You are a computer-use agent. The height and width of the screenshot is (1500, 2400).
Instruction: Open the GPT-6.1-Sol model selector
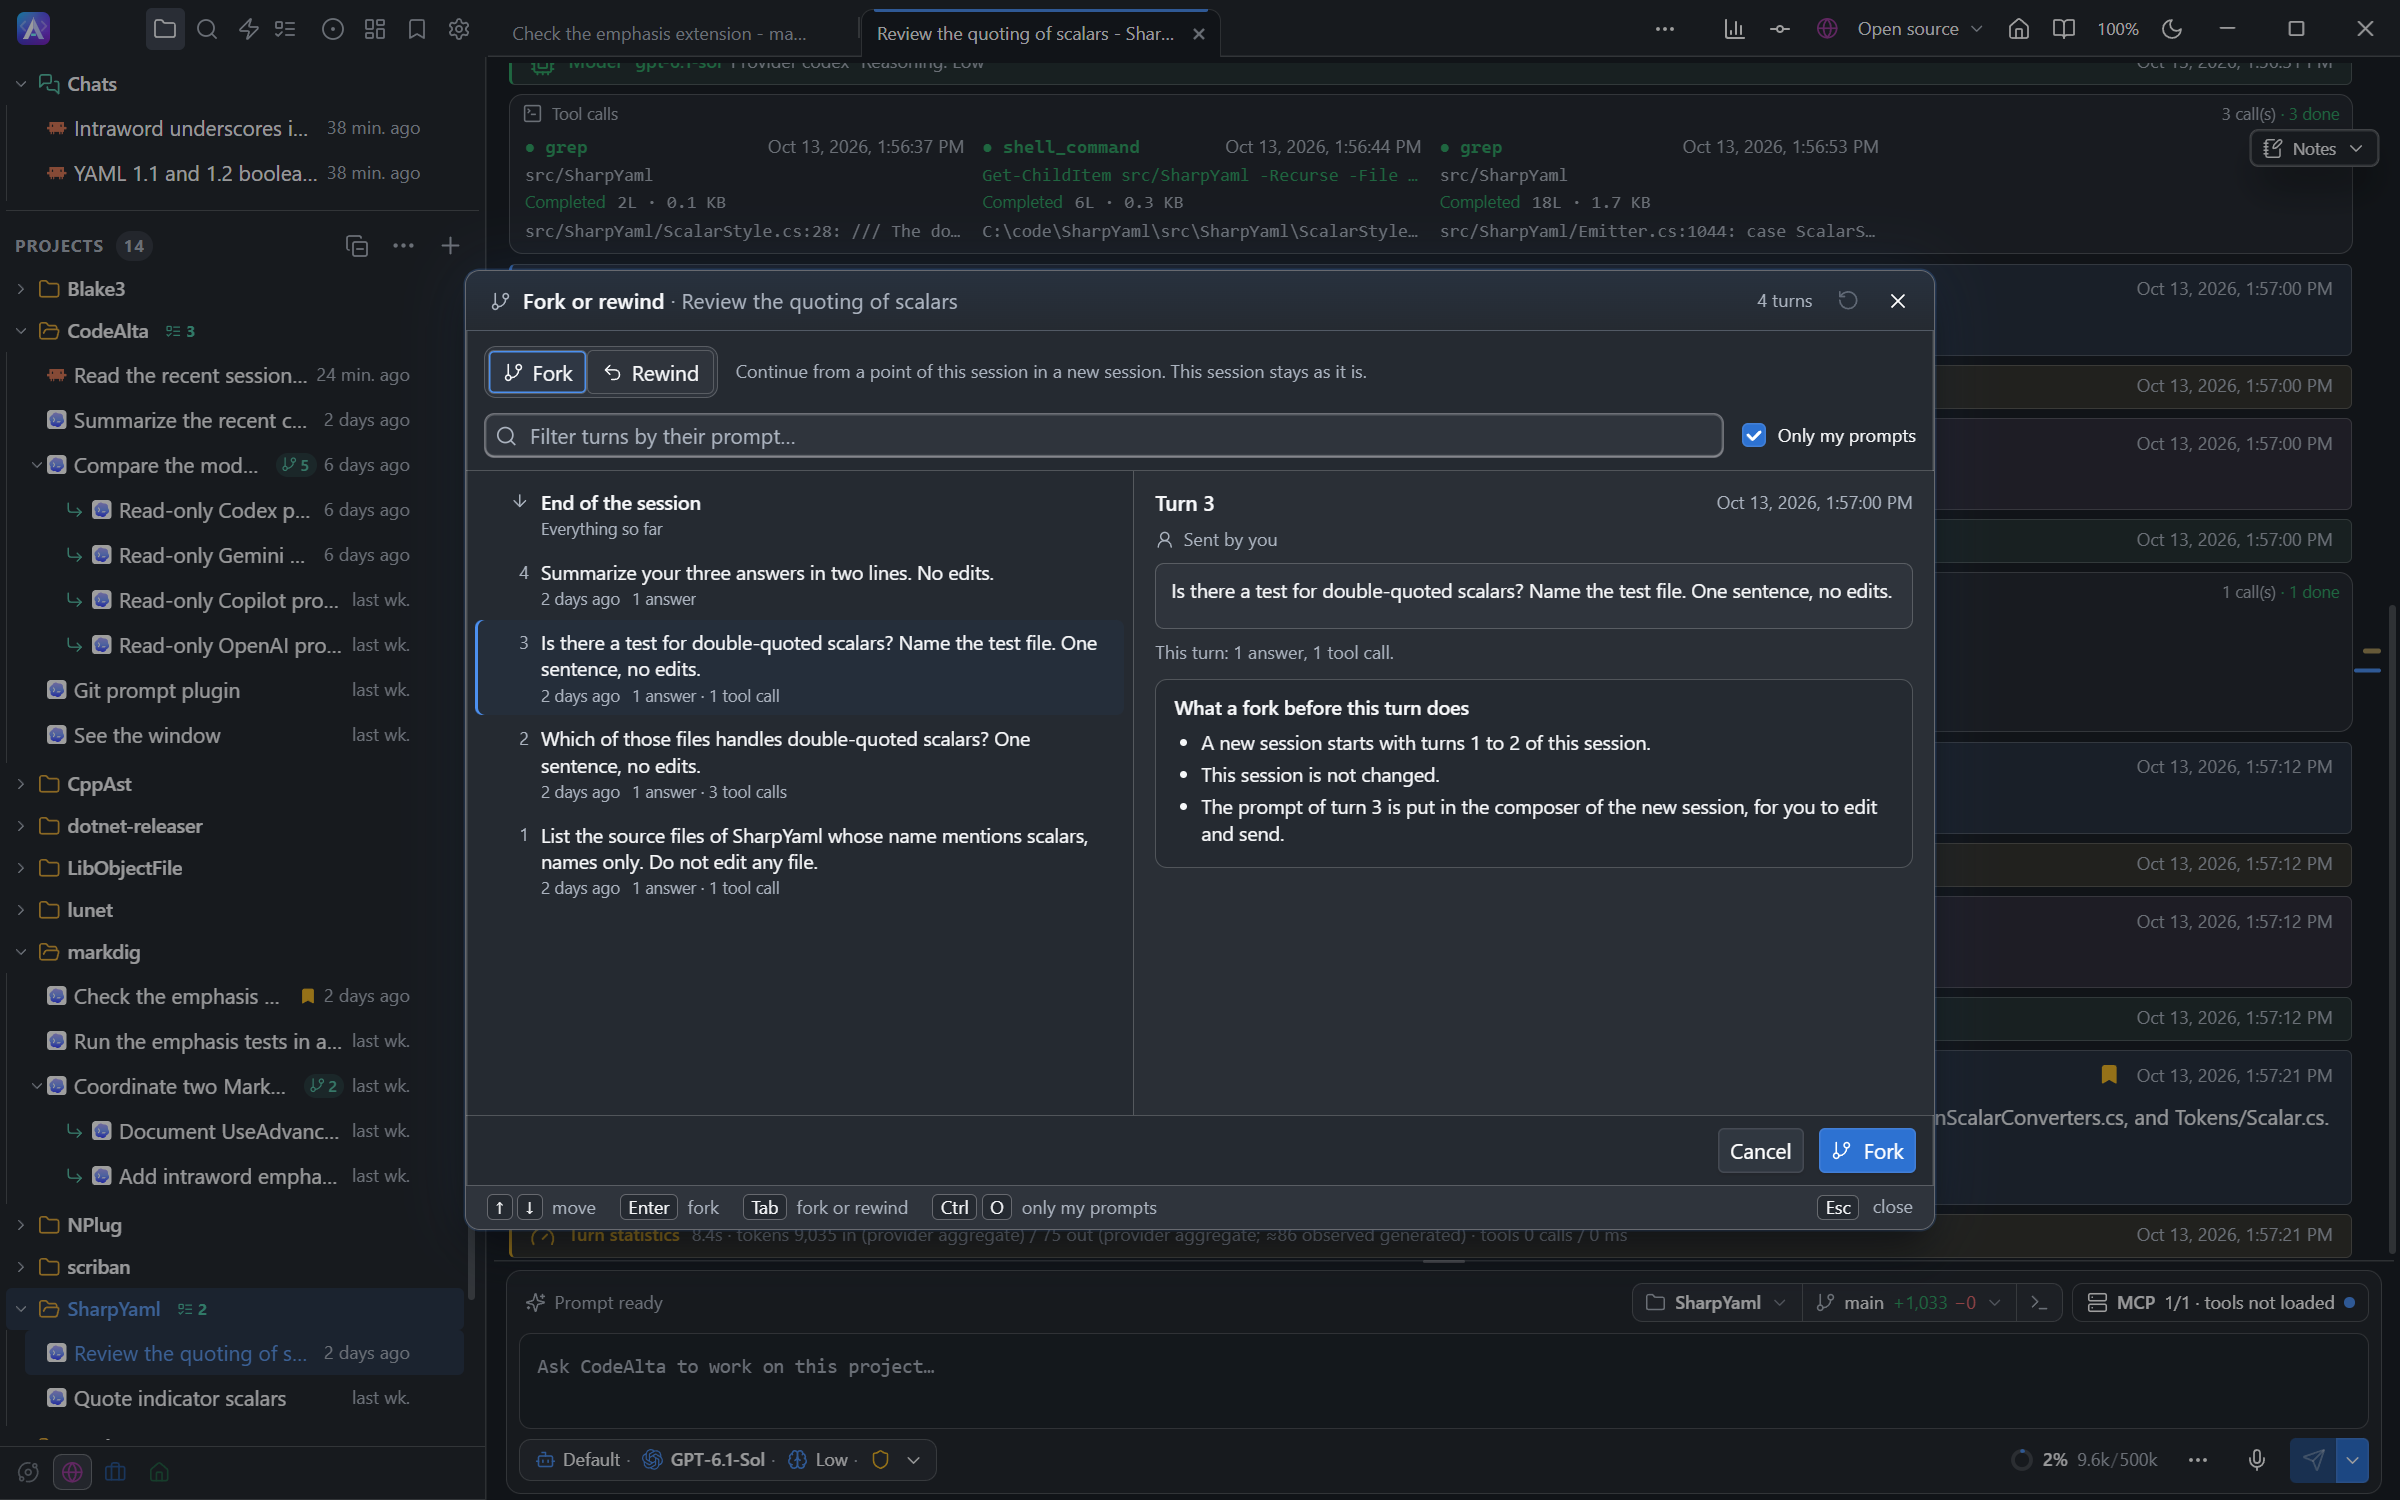coord(704,1460)
